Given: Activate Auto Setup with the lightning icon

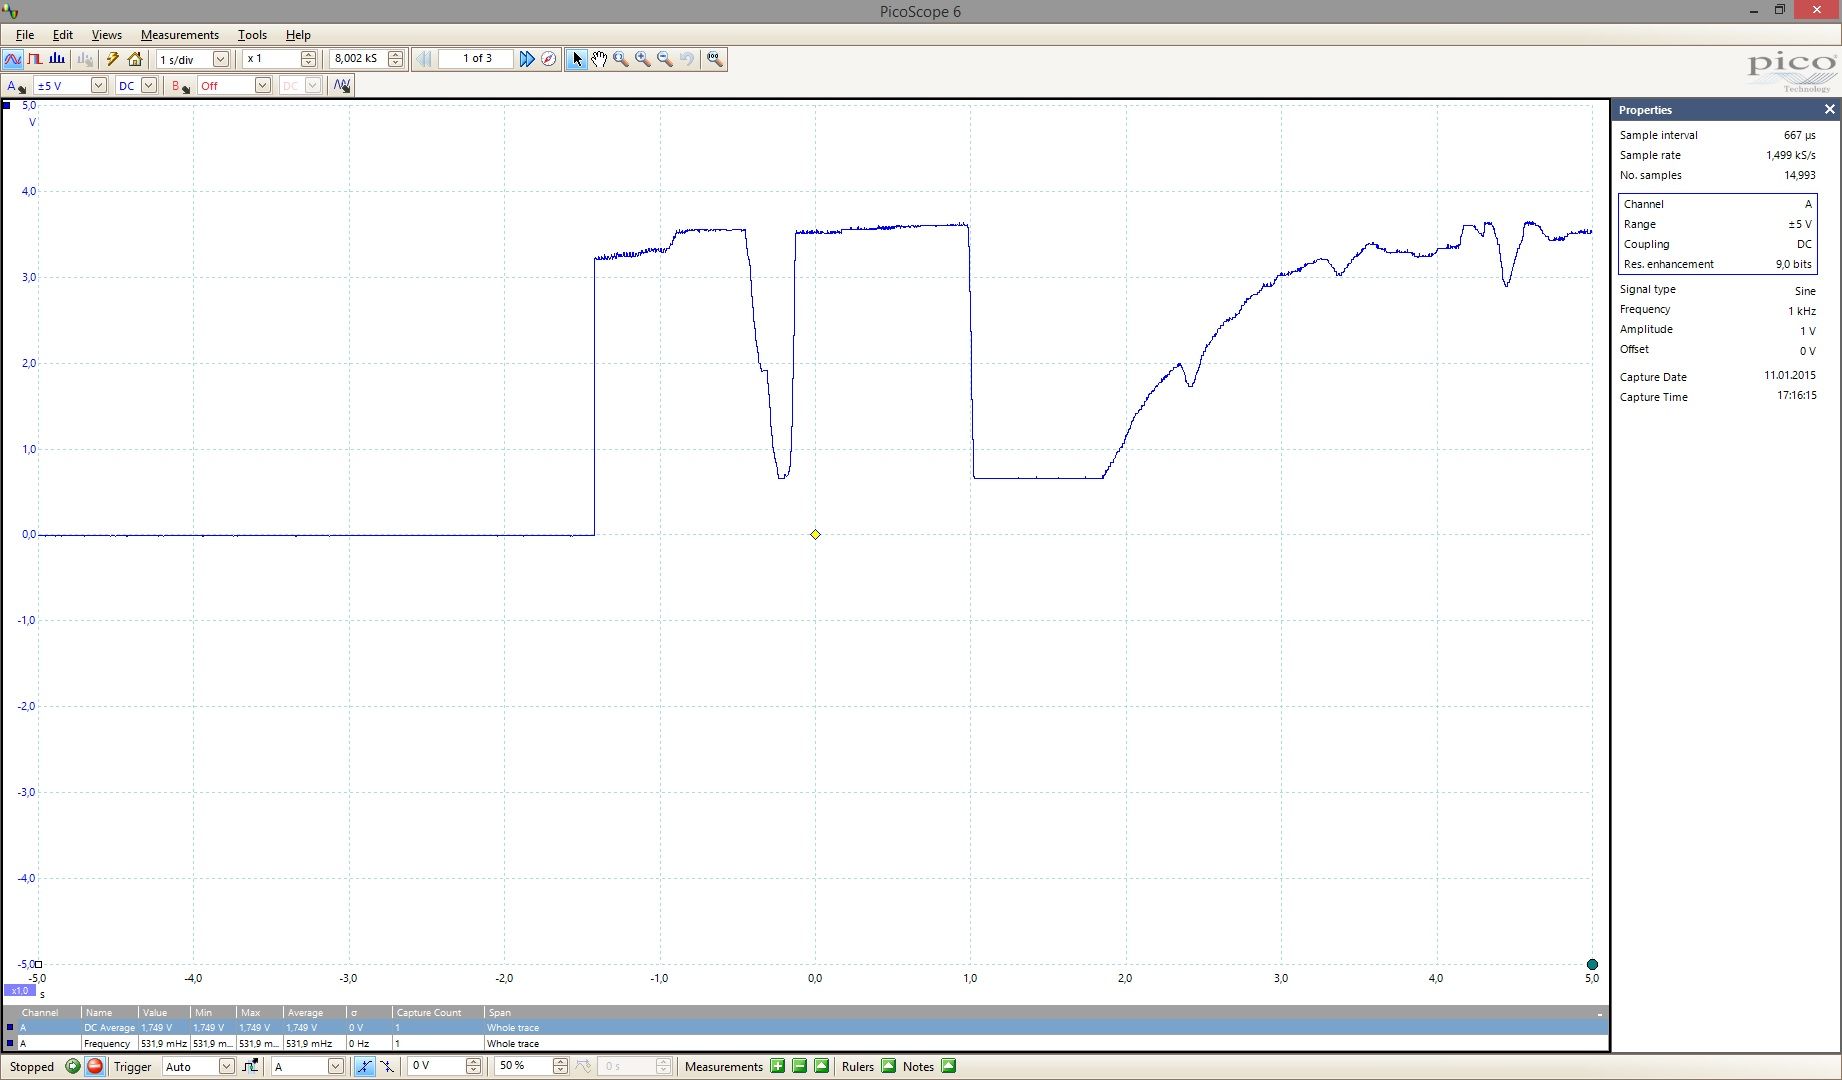Looking at the screenshot, I should click(113, 59).
